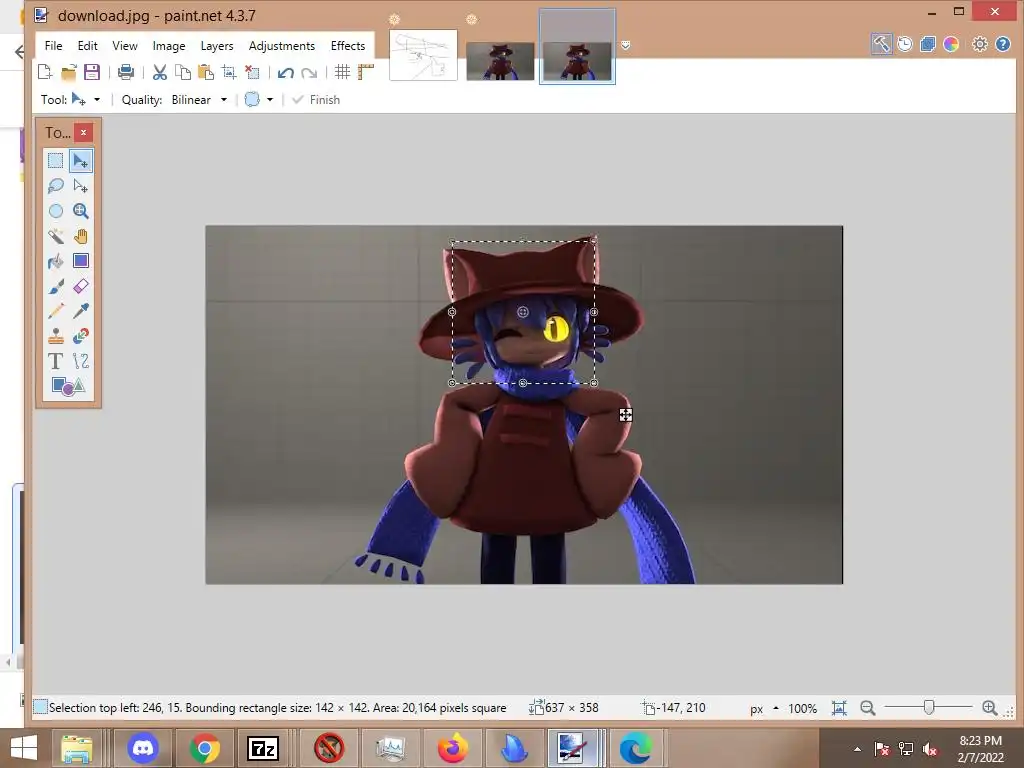Pick the Move Selection tool
This screenshot has height=768, width=1024.
pos(81,186)
